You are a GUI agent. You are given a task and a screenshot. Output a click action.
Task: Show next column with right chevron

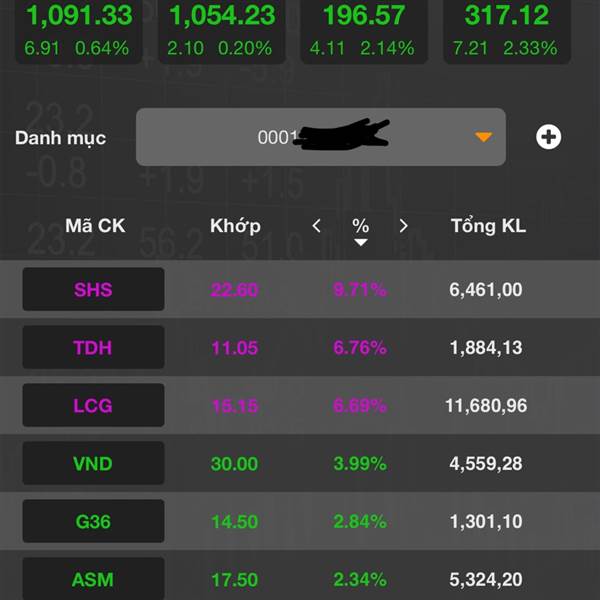pyautogui.click(x=403, y=226)
